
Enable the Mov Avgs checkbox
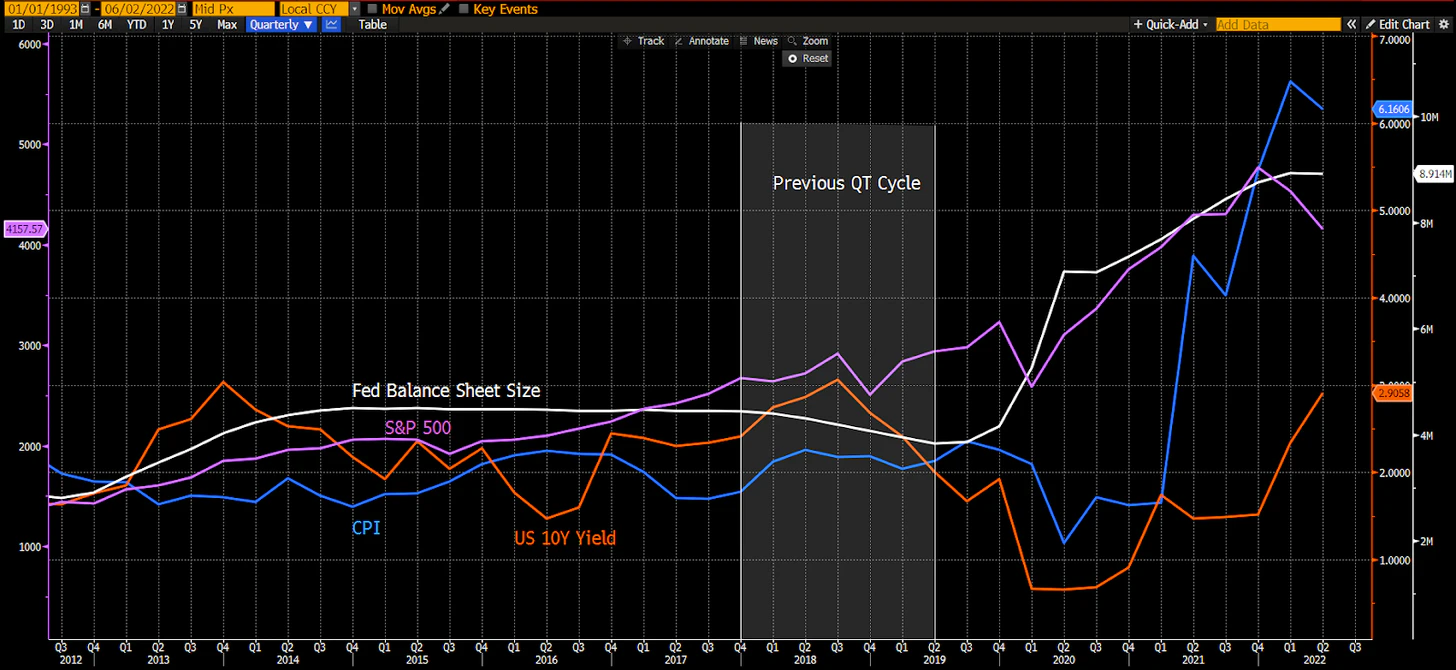point(373,9)
